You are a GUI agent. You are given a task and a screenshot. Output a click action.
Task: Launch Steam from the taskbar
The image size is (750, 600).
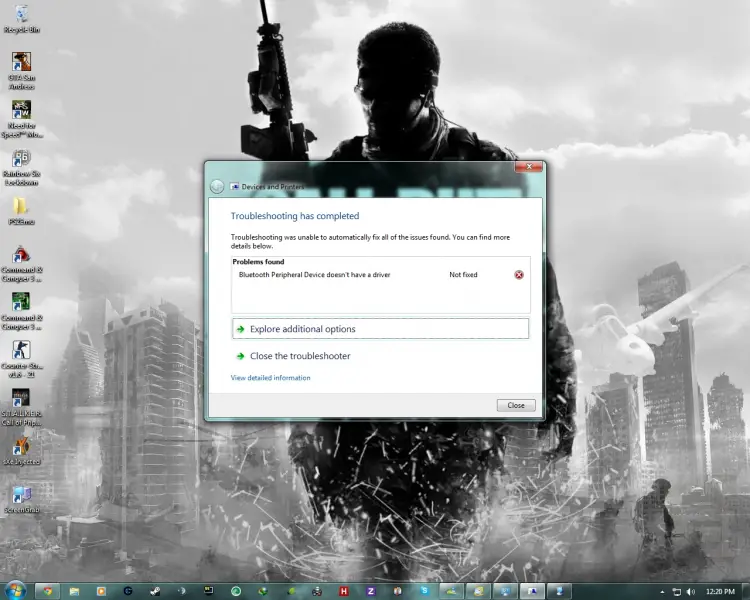tap(155, 591)
